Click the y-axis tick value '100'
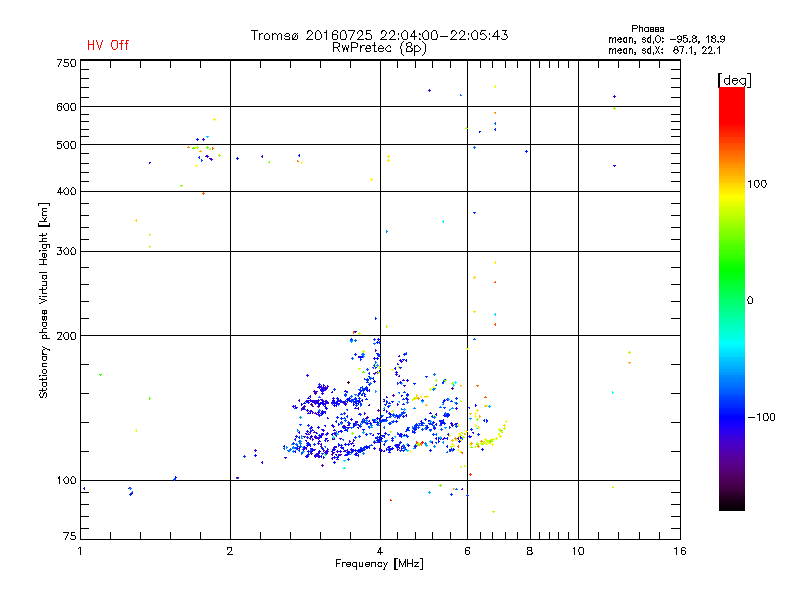 pos(66,481)
